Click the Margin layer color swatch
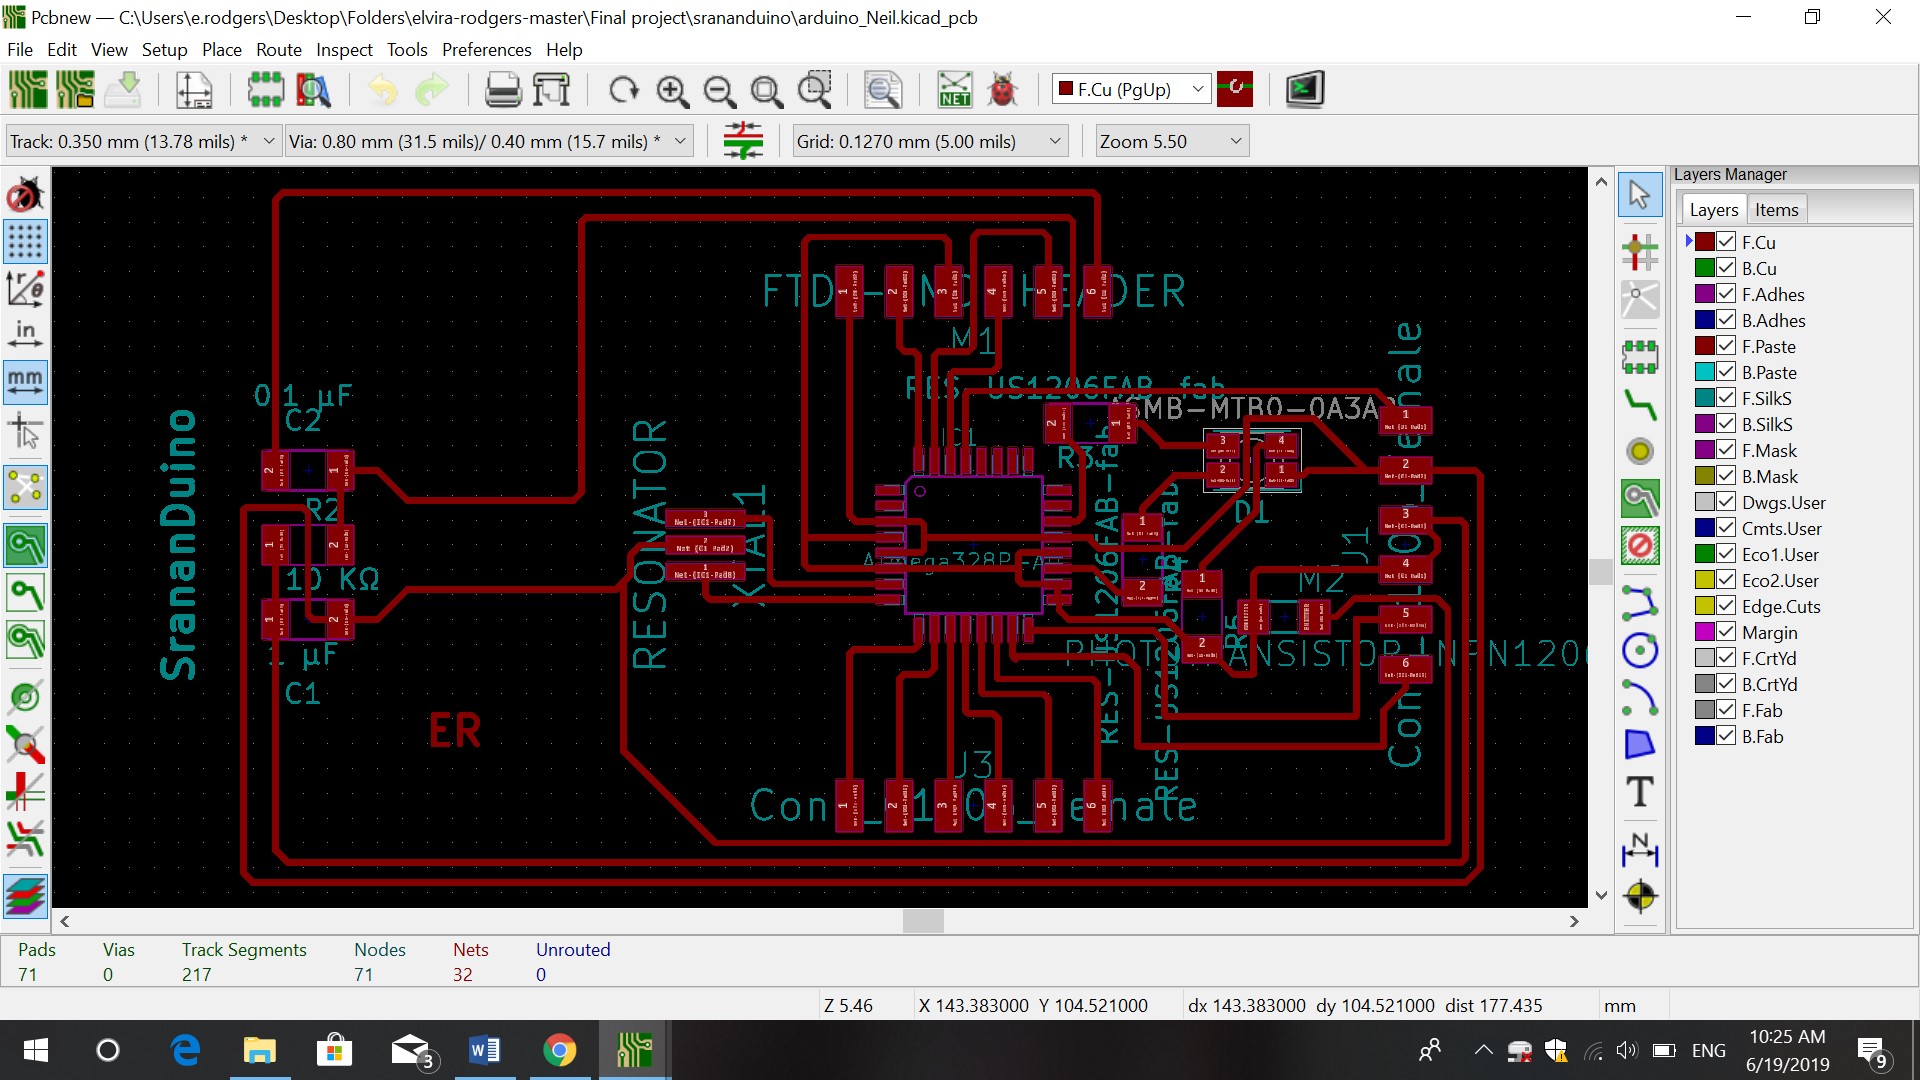This screenshot has height=1080, width=1920. [1705, 632]
